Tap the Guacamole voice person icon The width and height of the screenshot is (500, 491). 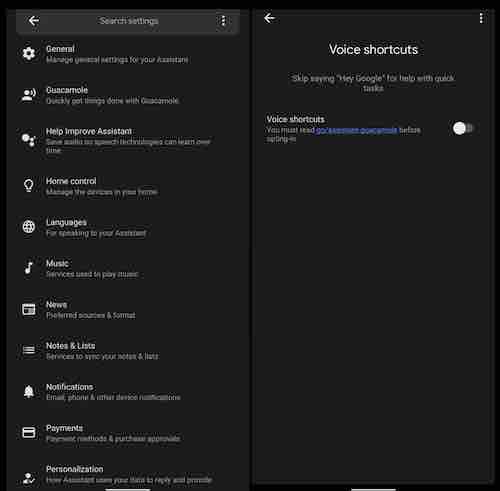coord(29,95)
